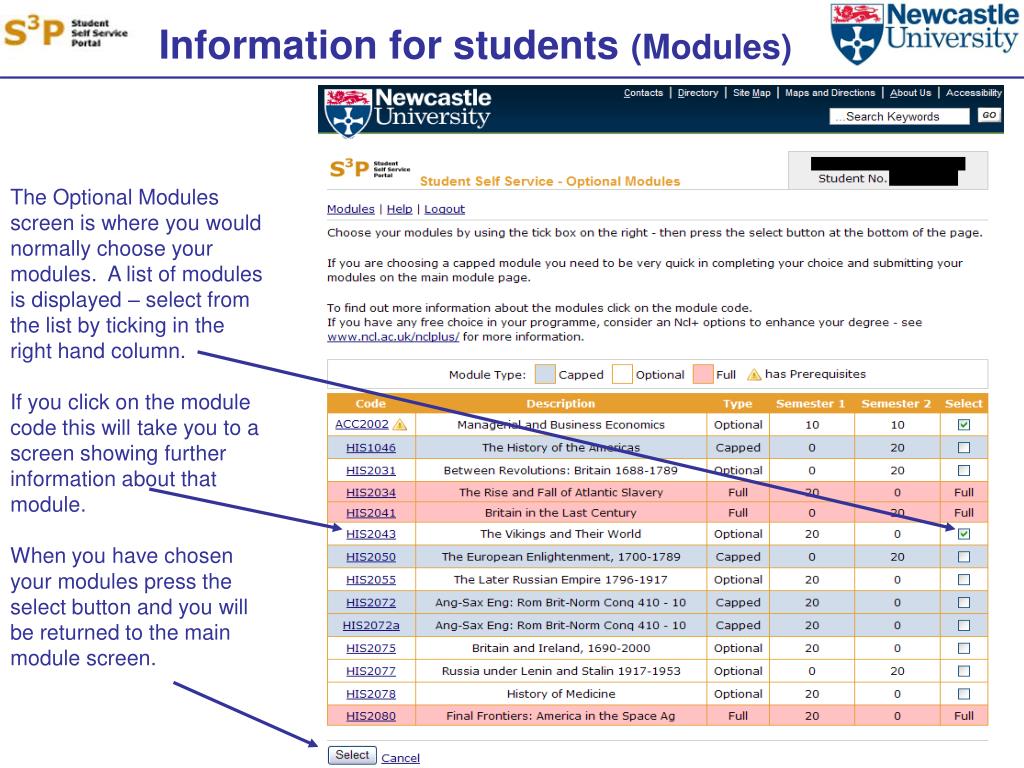
Task: Click 'The Vikings and Their World' description
Action: click(x=560, y=534)
